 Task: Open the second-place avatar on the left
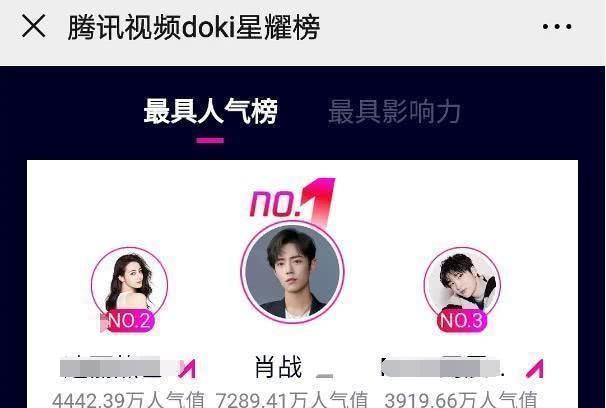pyautogui.click(x=129, y=285)
